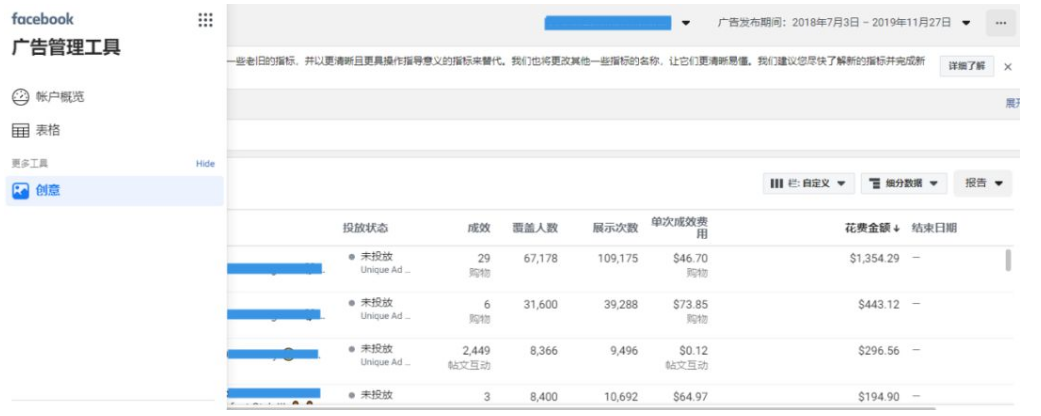Click the 31,600 reach value
The width and height of the screenshot is (1041, 416).
pos(540,304)
